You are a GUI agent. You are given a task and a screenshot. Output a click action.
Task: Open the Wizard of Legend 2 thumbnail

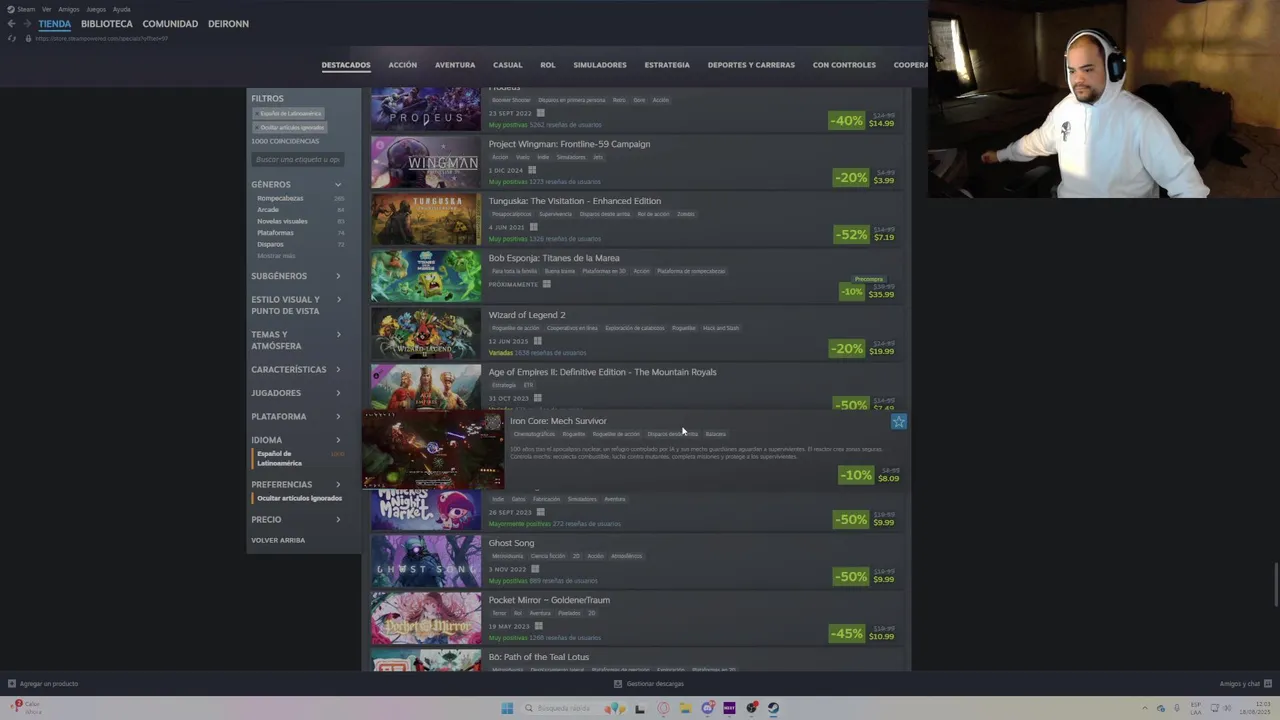tap(426, 333)
